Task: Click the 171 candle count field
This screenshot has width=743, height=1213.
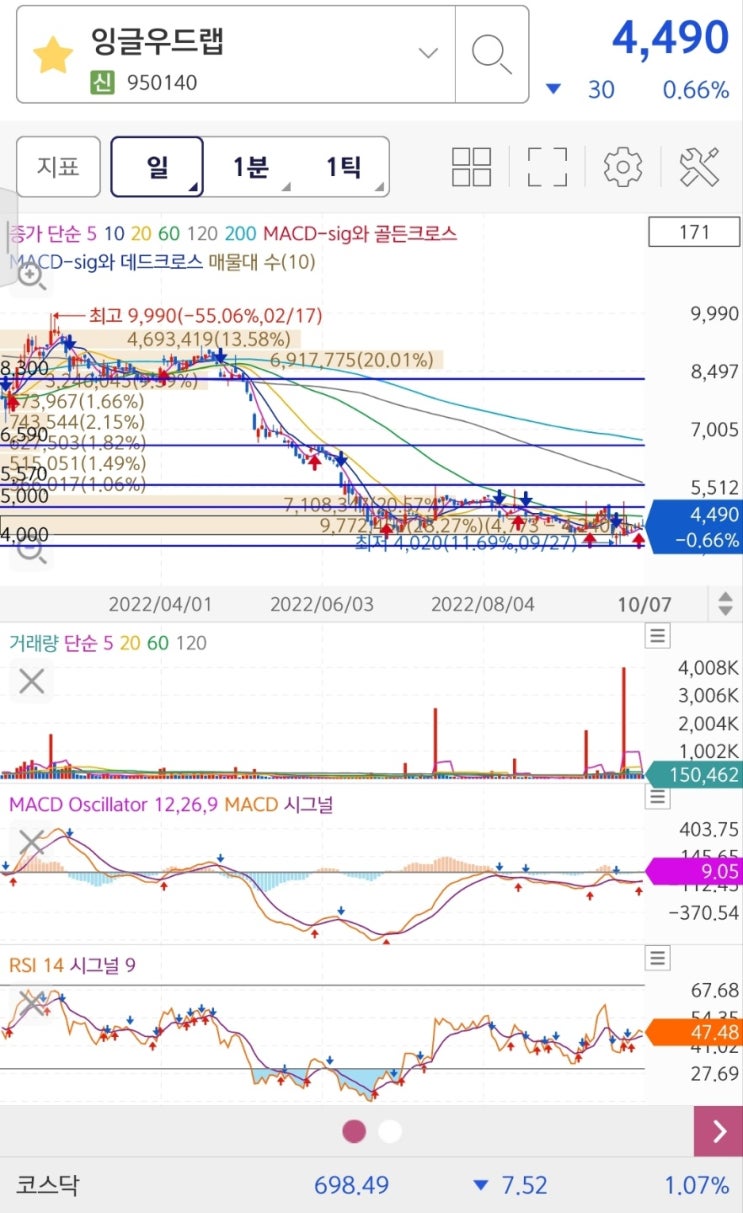Action: pos(694,232)
